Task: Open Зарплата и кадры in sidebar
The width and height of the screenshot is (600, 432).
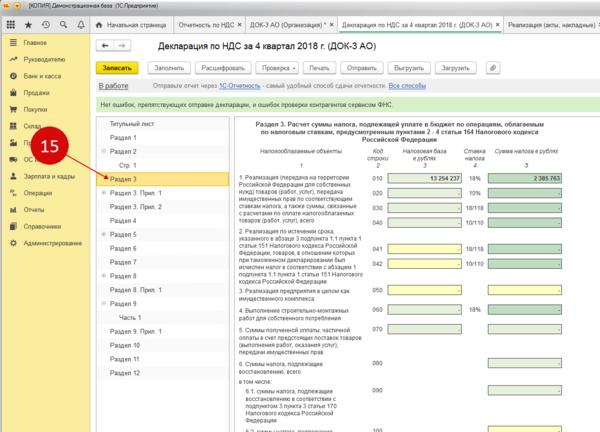Action: (47, 177)
